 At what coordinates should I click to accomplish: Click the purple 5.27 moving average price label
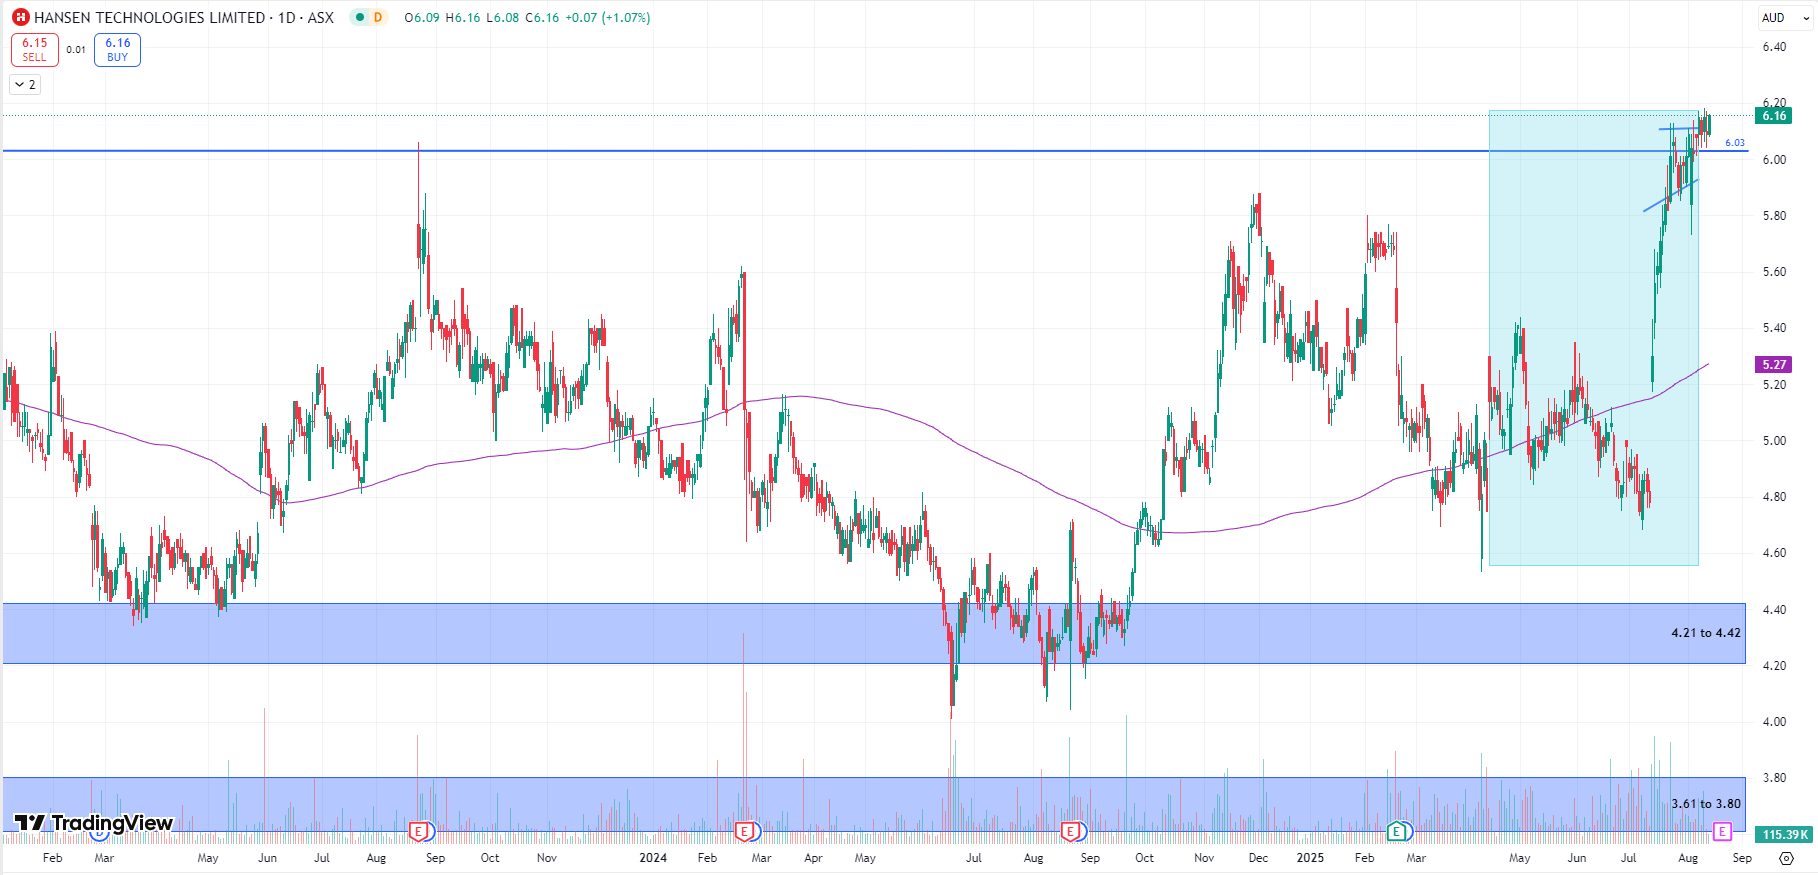(1774, 365)
